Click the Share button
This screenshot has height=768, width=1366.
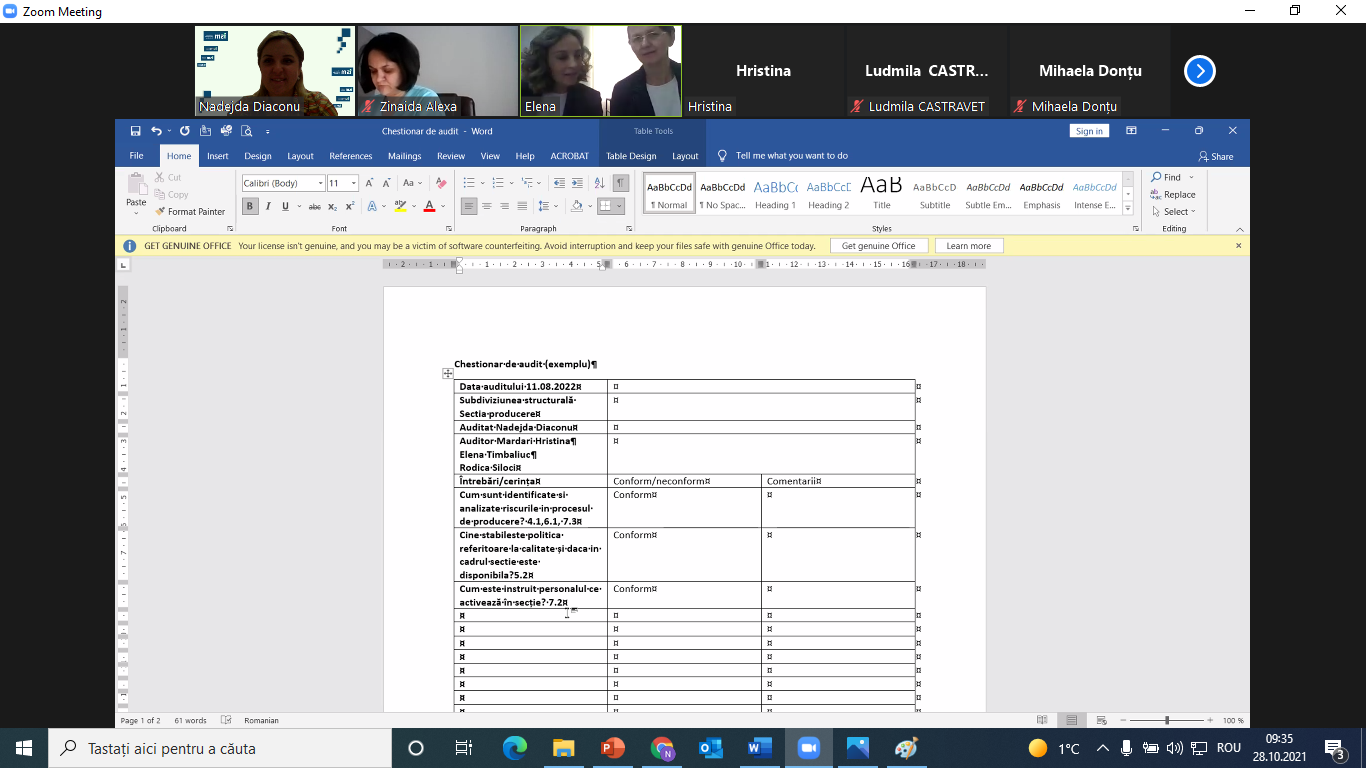point(1216,156)
